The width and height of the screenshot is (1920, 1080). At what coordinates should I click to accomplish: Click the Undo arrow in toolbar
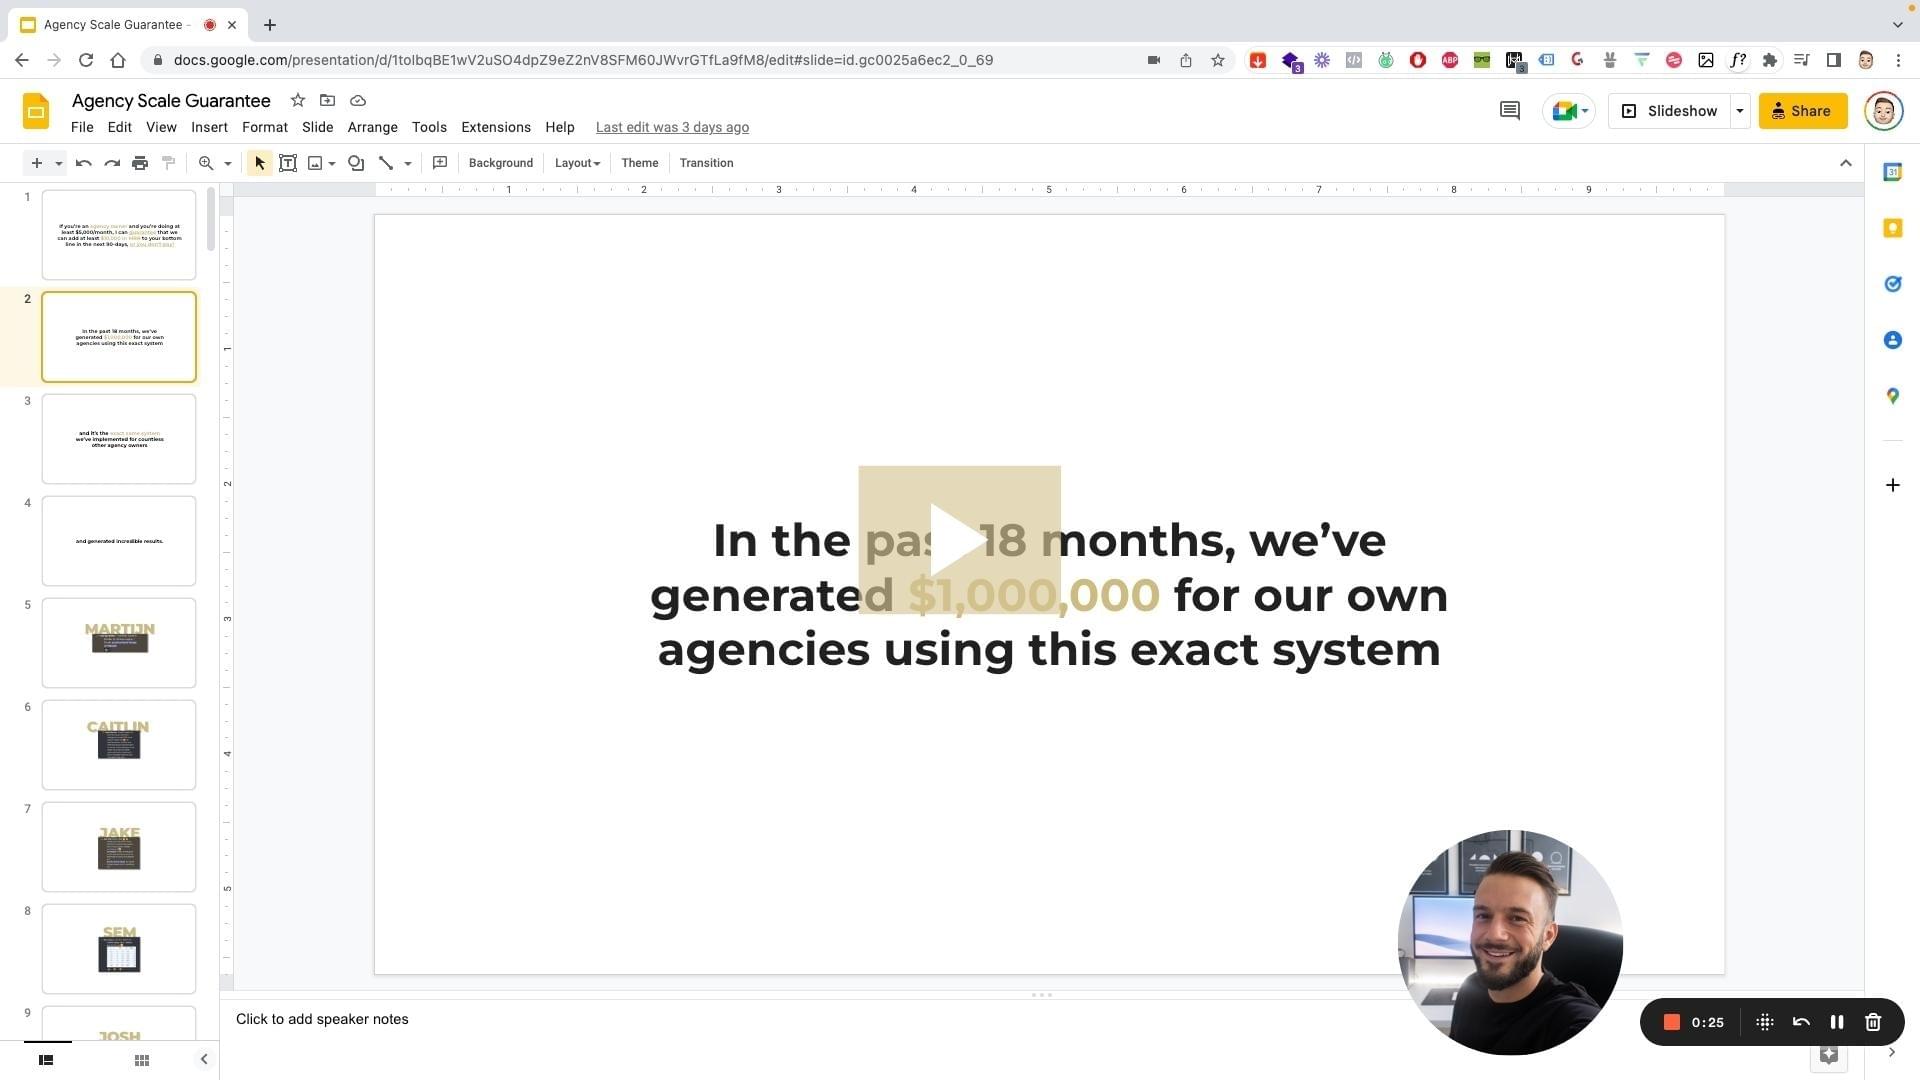tap(84, 163)
